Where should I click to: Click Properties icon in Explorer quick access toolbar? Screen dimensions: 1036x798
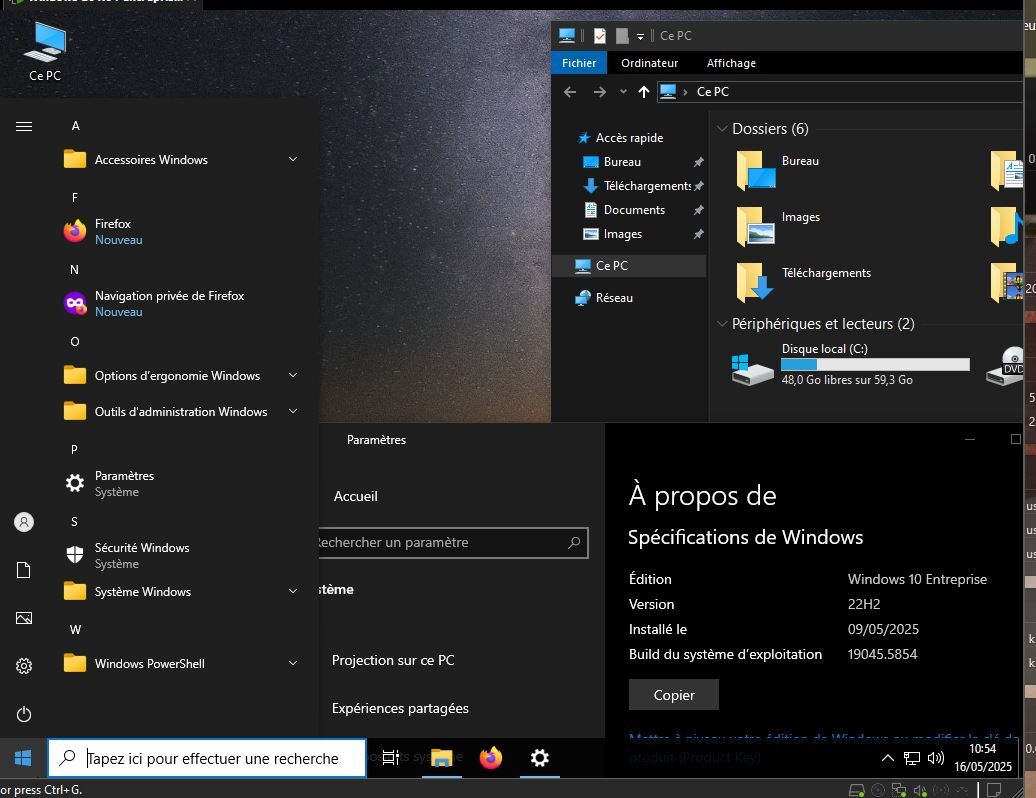(x=600, y=36)
